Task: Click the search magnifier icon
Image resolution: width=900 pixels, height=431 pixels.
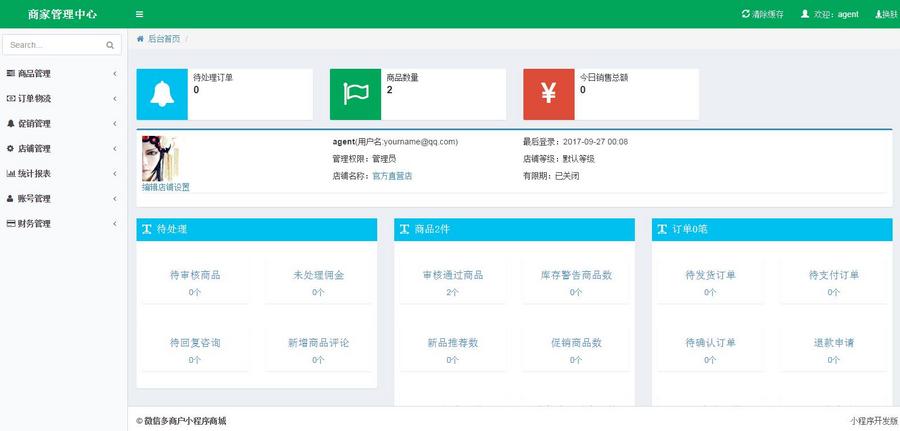Action: (x=110, y=45)
